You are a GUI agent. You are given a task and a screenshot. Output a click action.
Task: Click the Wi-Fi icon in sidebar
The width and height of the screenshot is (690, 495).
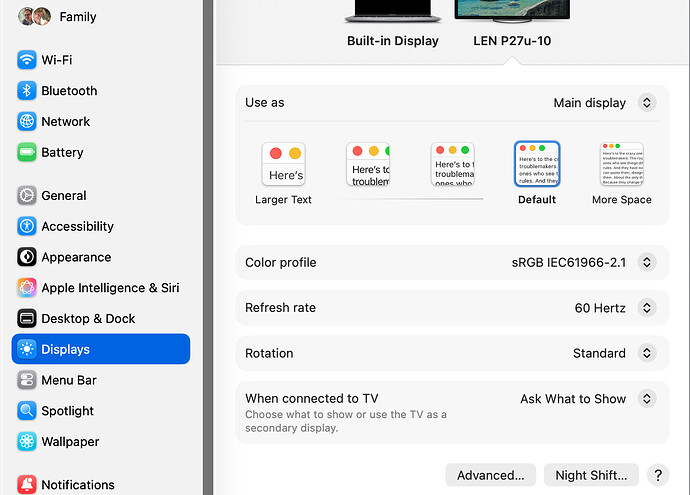[x=27, y=60]
